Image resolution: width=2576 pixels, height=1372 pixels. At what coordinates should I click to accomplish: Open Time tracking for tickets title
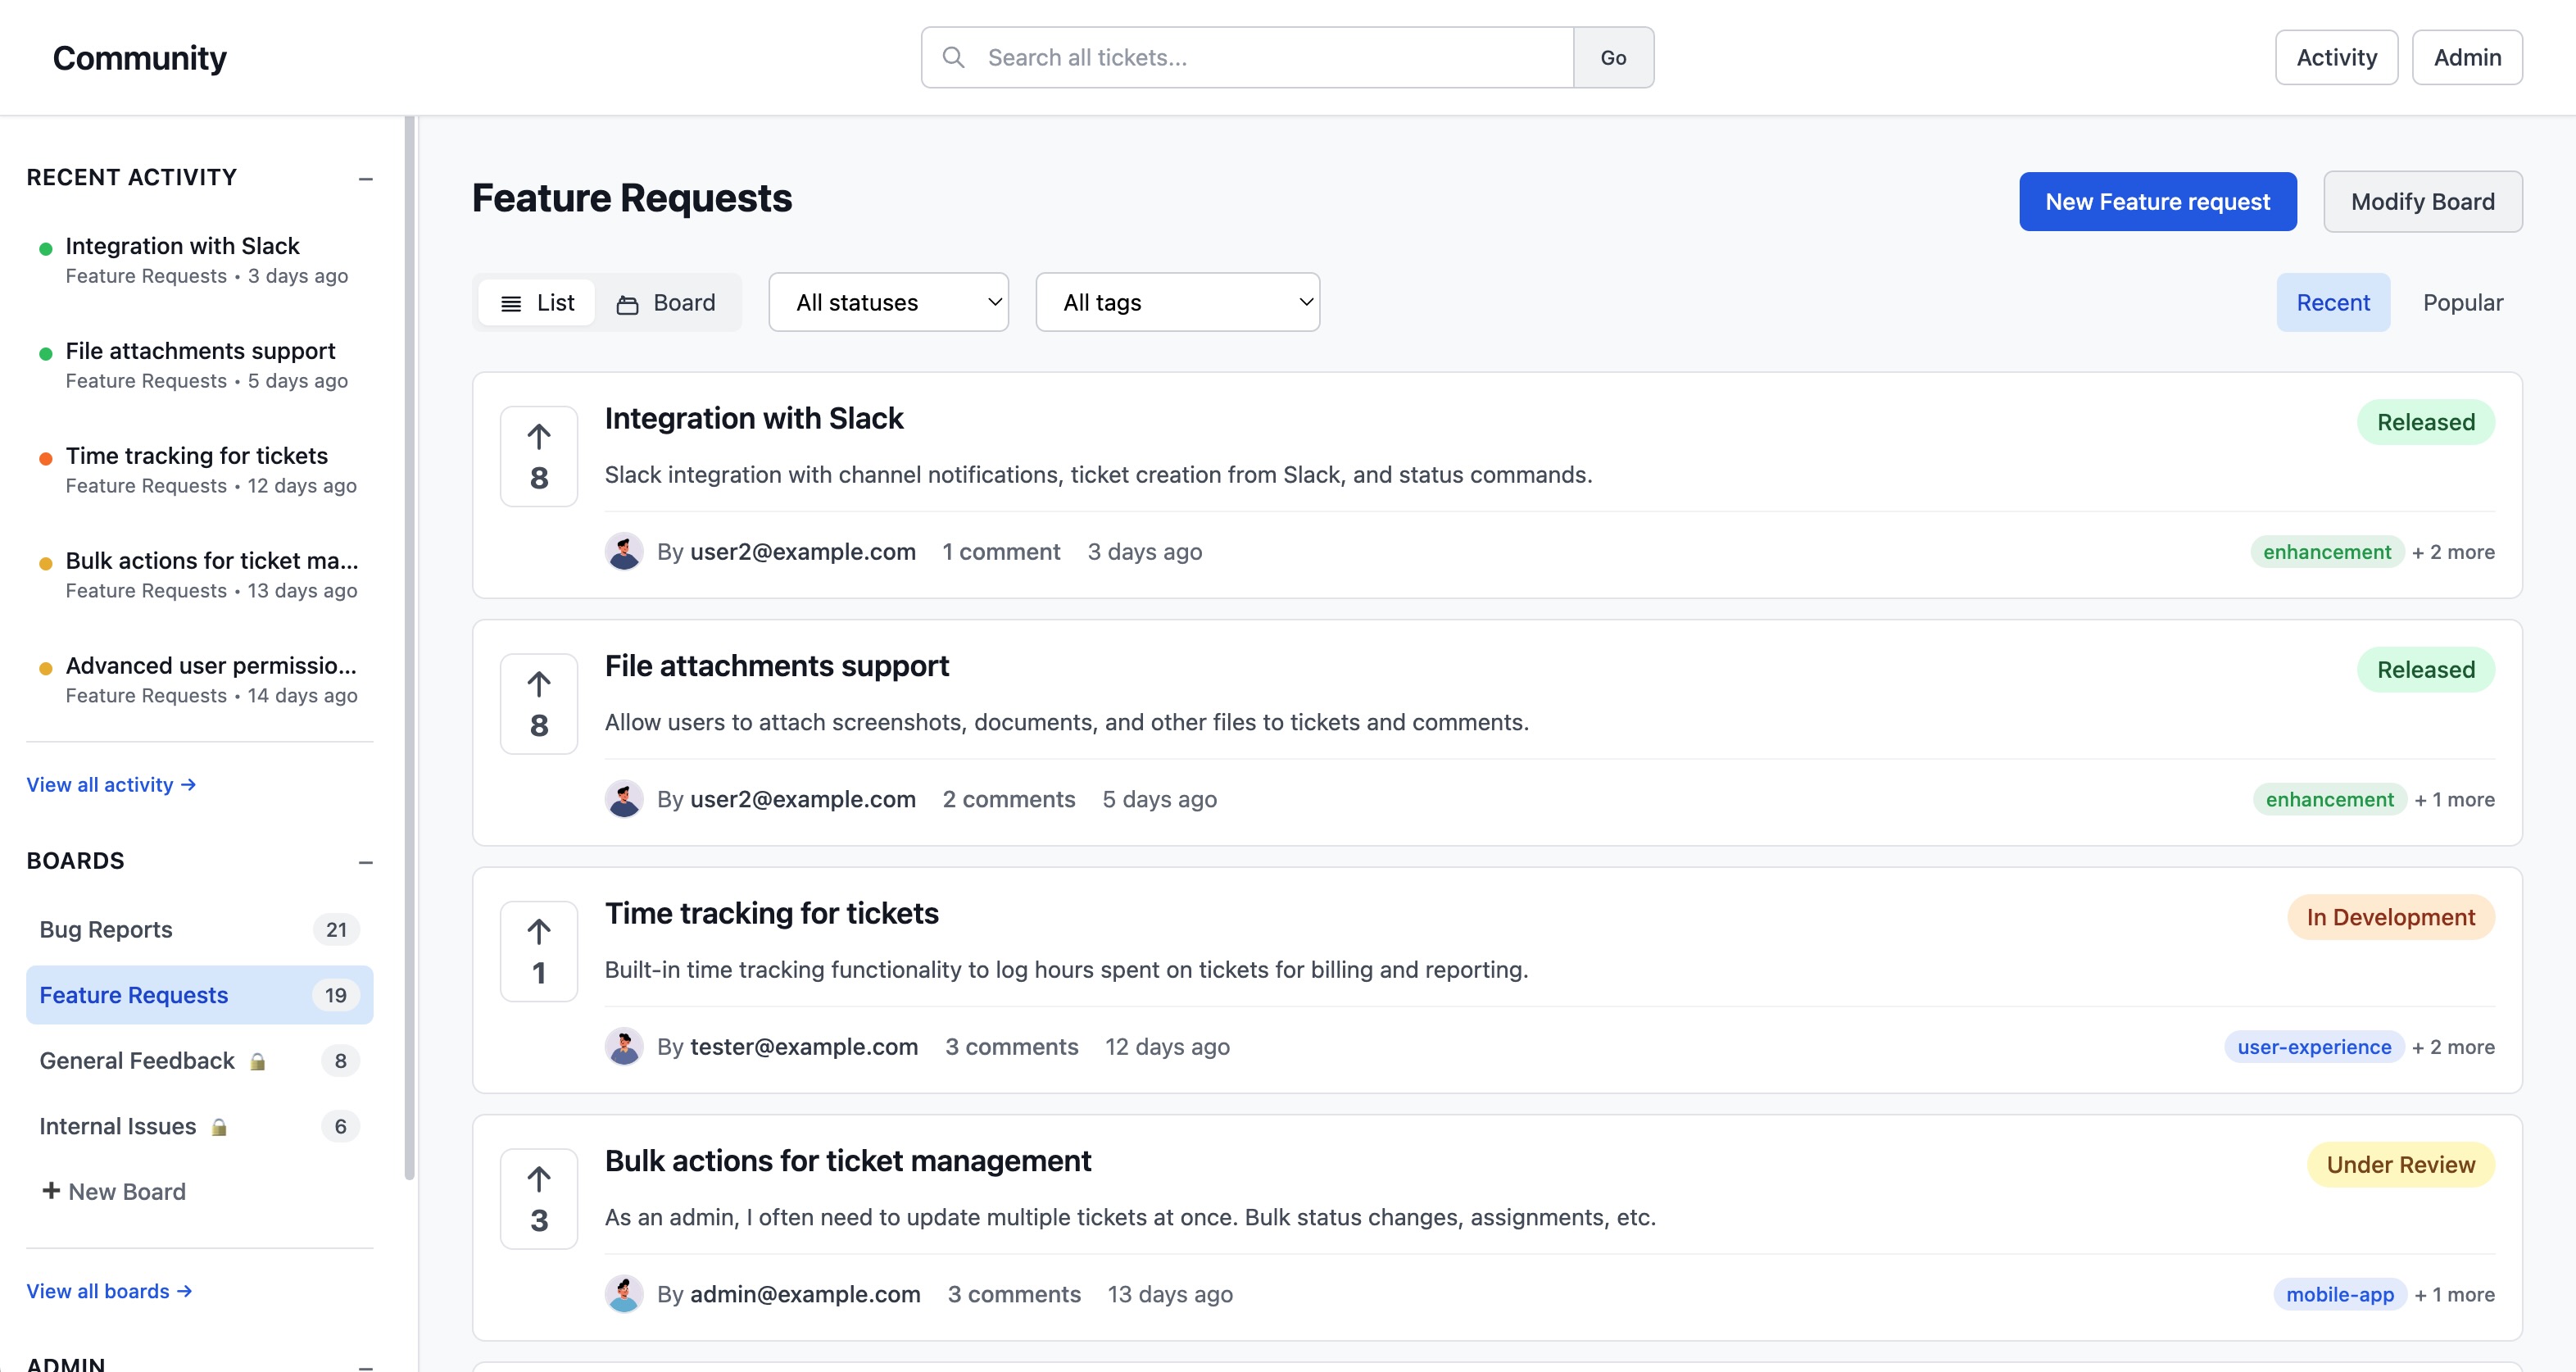pos(772,913)
